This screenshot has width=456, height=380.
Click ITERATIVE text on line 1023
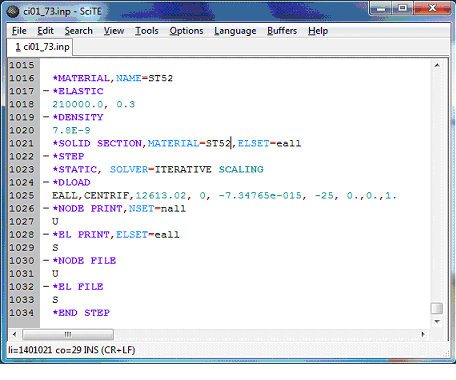click(183, 169)
